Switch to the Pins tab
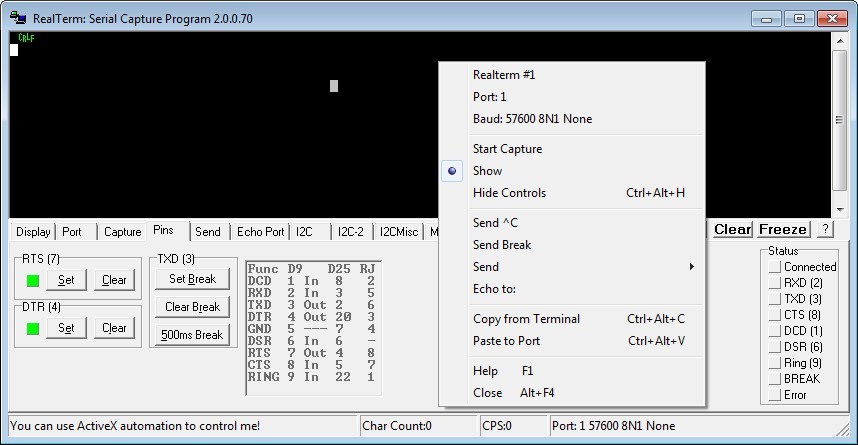Screen dimensions: 858x445 pyautogui.click(x=167, y=230)
